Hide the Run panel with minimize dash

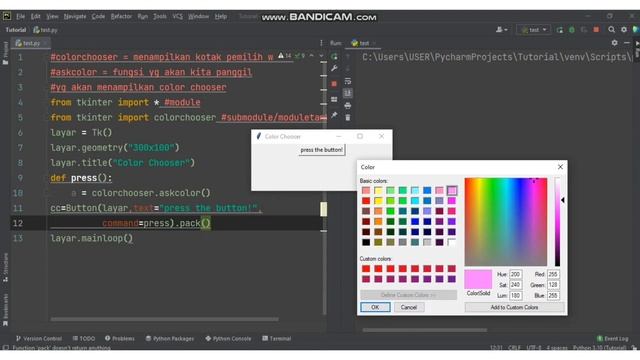[x=627, y=43]
